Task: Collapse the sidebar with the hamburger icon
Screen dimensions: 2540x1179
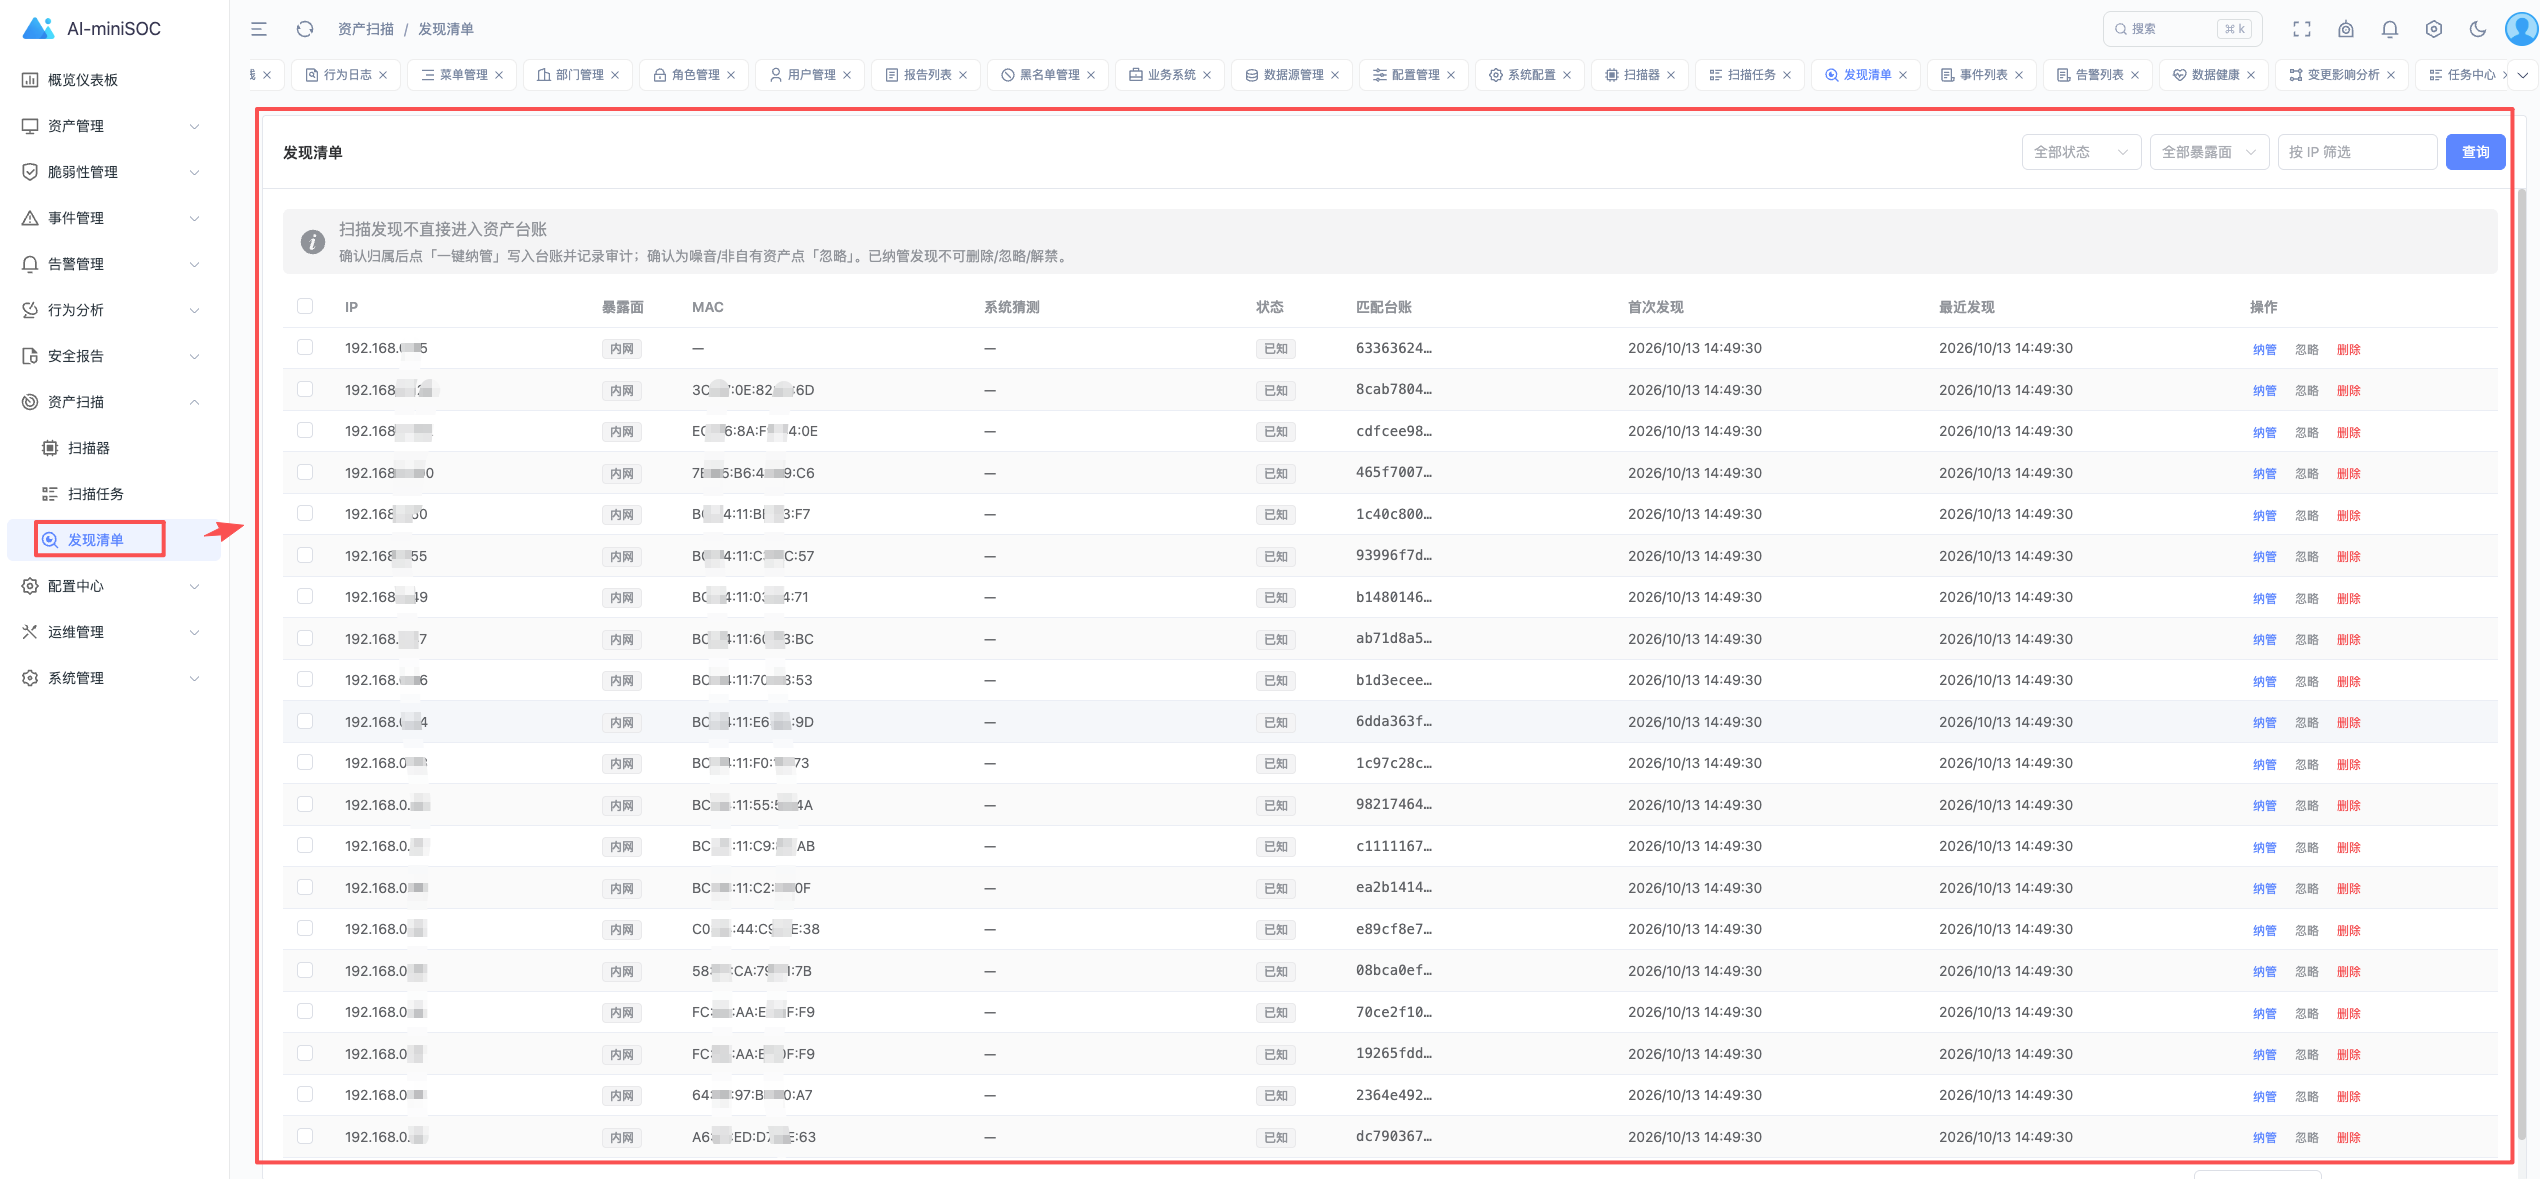Action: pos(259,29)
